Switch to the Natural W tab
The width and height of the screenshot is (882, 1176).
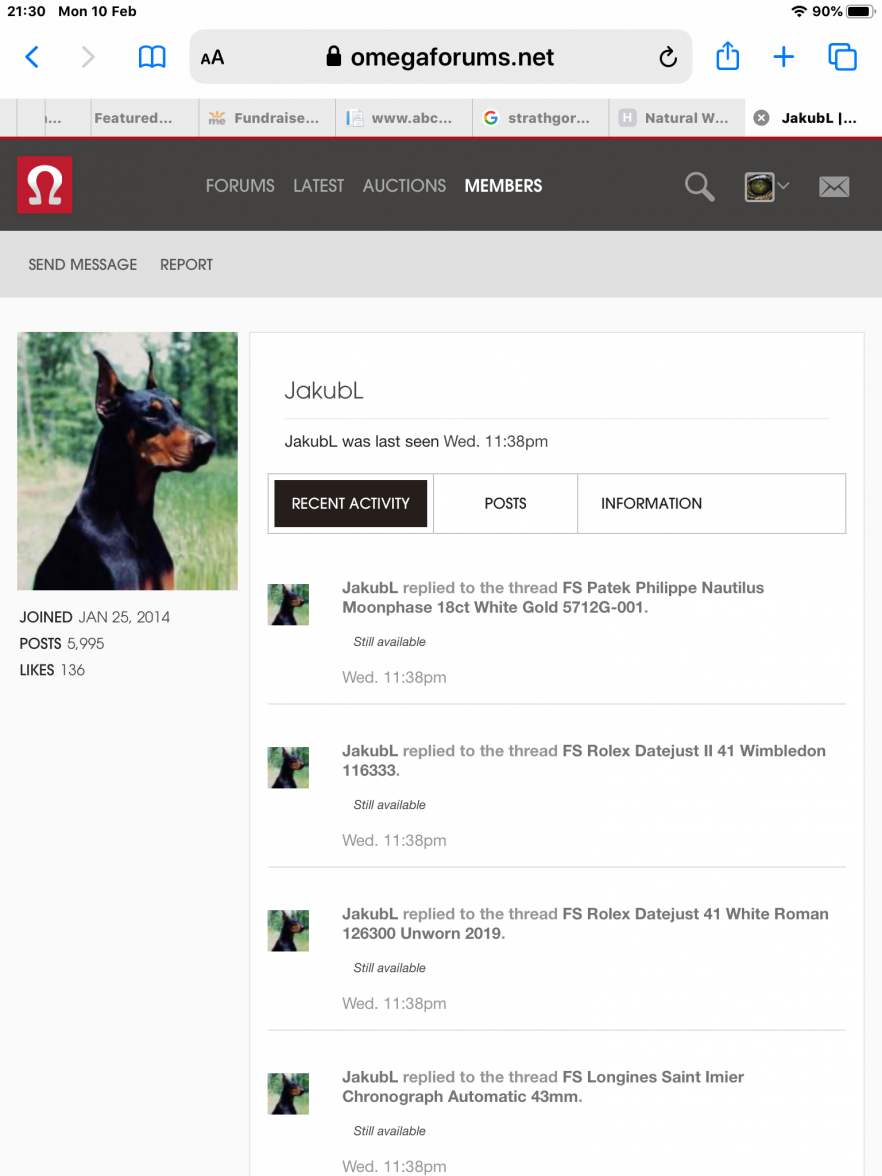tap(677, 118)
